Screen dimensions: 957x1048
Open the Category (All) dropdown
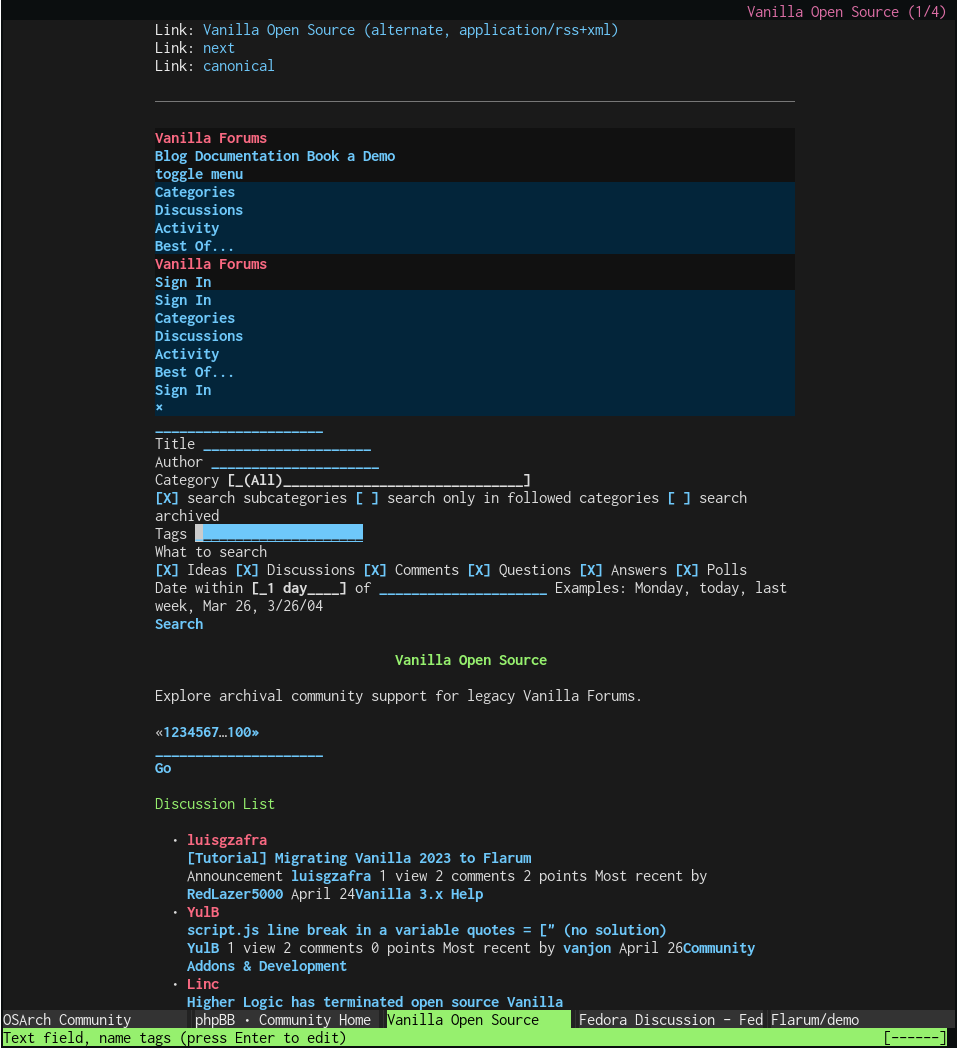pos(379,480)
